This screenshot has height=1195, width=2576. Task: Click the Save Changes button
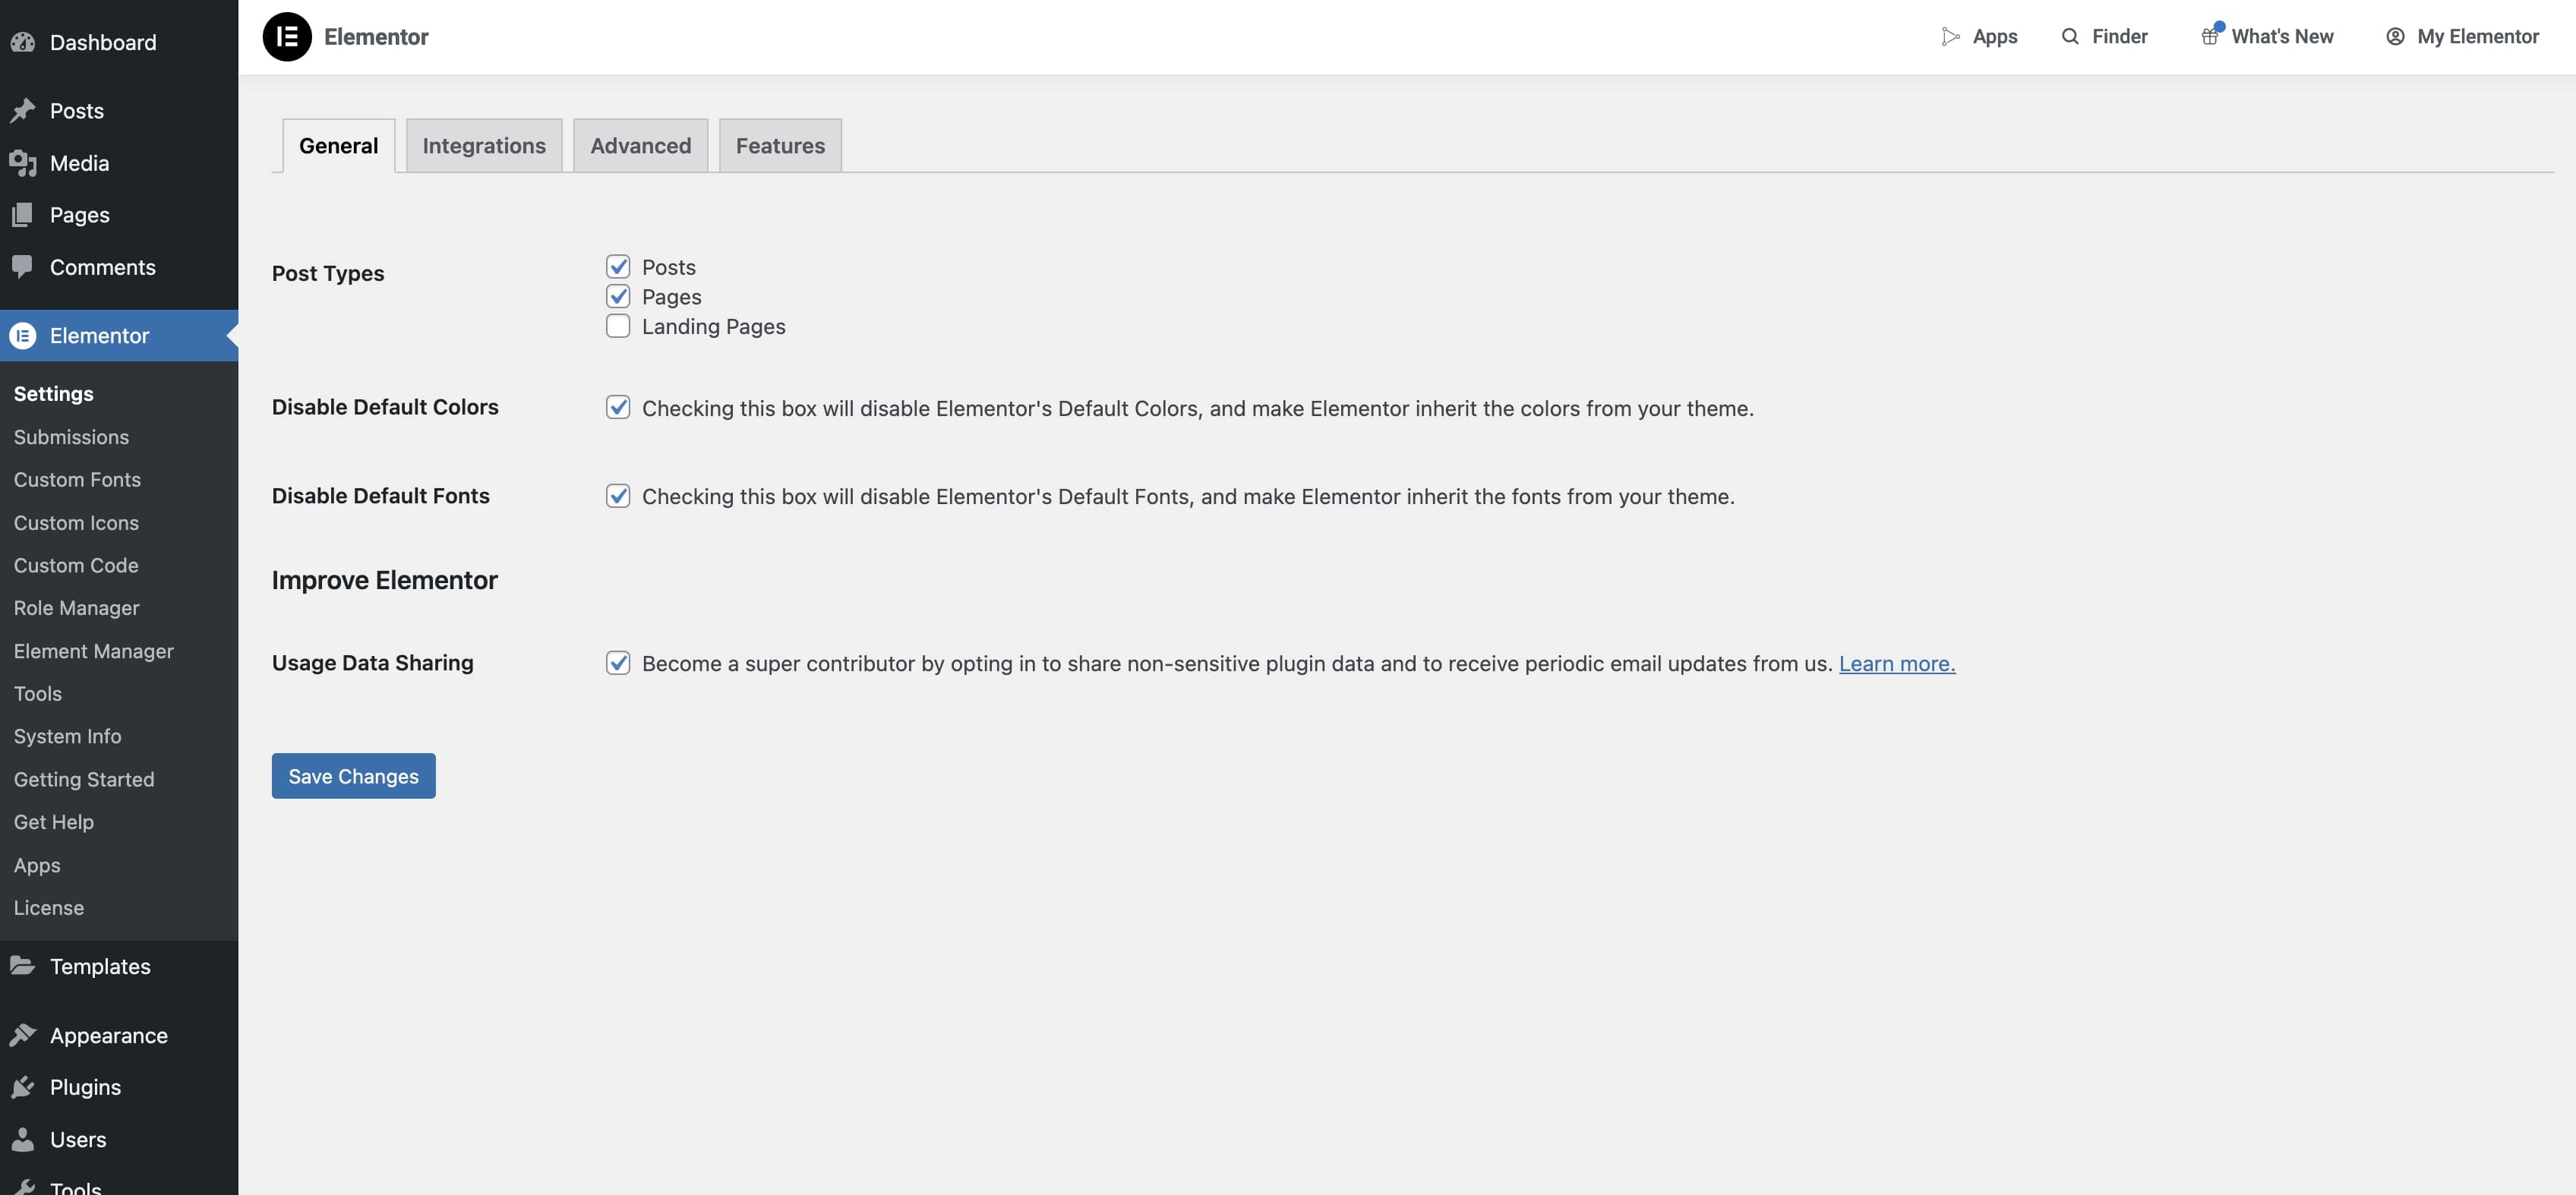(353, 776)
